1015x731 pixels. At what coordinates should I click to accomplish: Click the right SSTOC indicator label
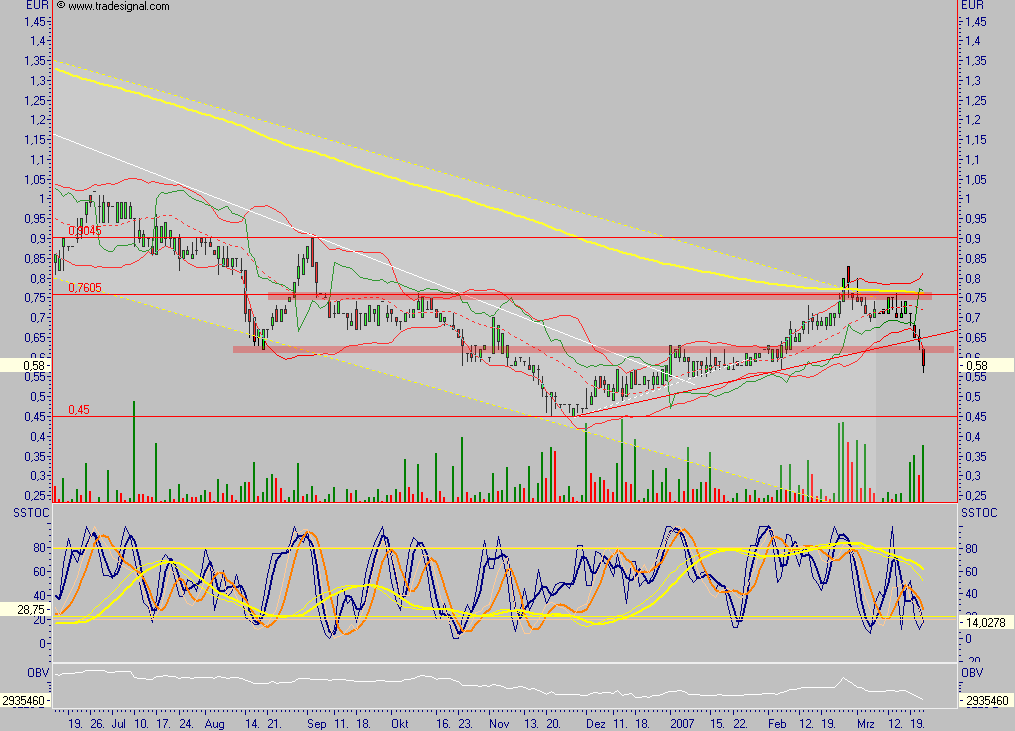click(979, 512)
